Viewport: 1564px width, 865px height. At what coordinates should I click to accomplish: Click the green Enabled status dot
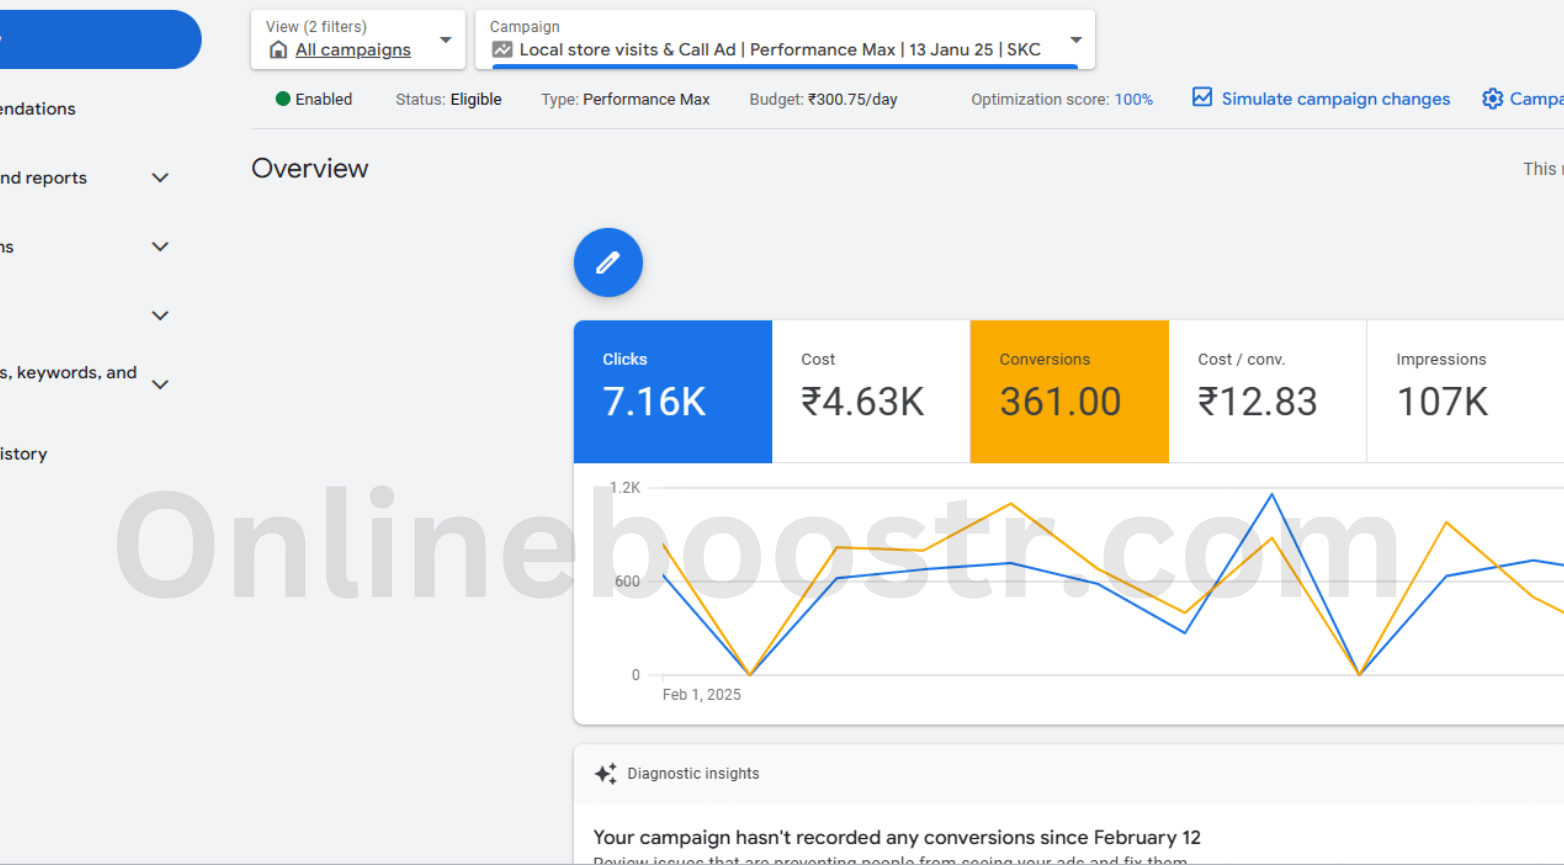(281, 99)
